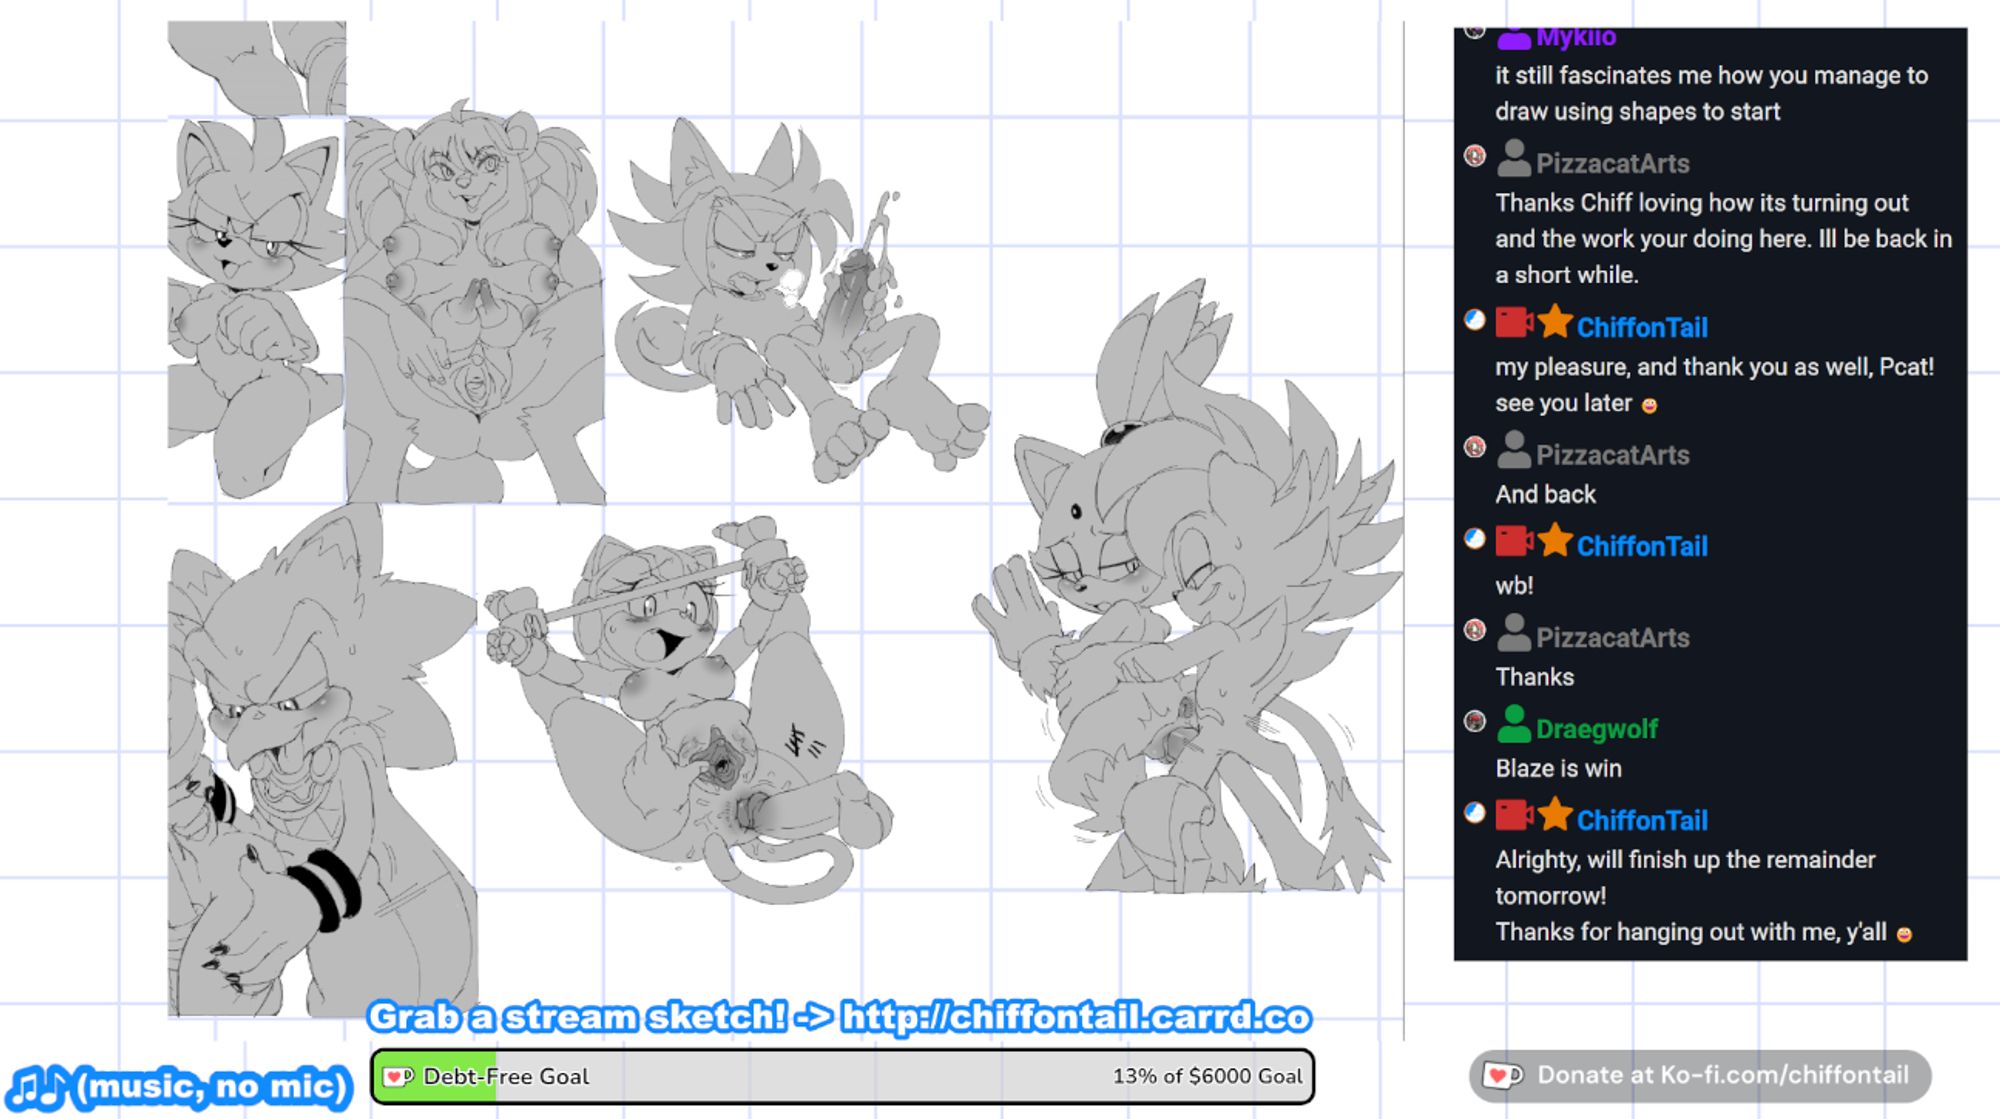The width and height of the screenshot is (2000, 1119).
Task: Click the "13% of $6000 Goal" text
Action: point(1207,1076)
